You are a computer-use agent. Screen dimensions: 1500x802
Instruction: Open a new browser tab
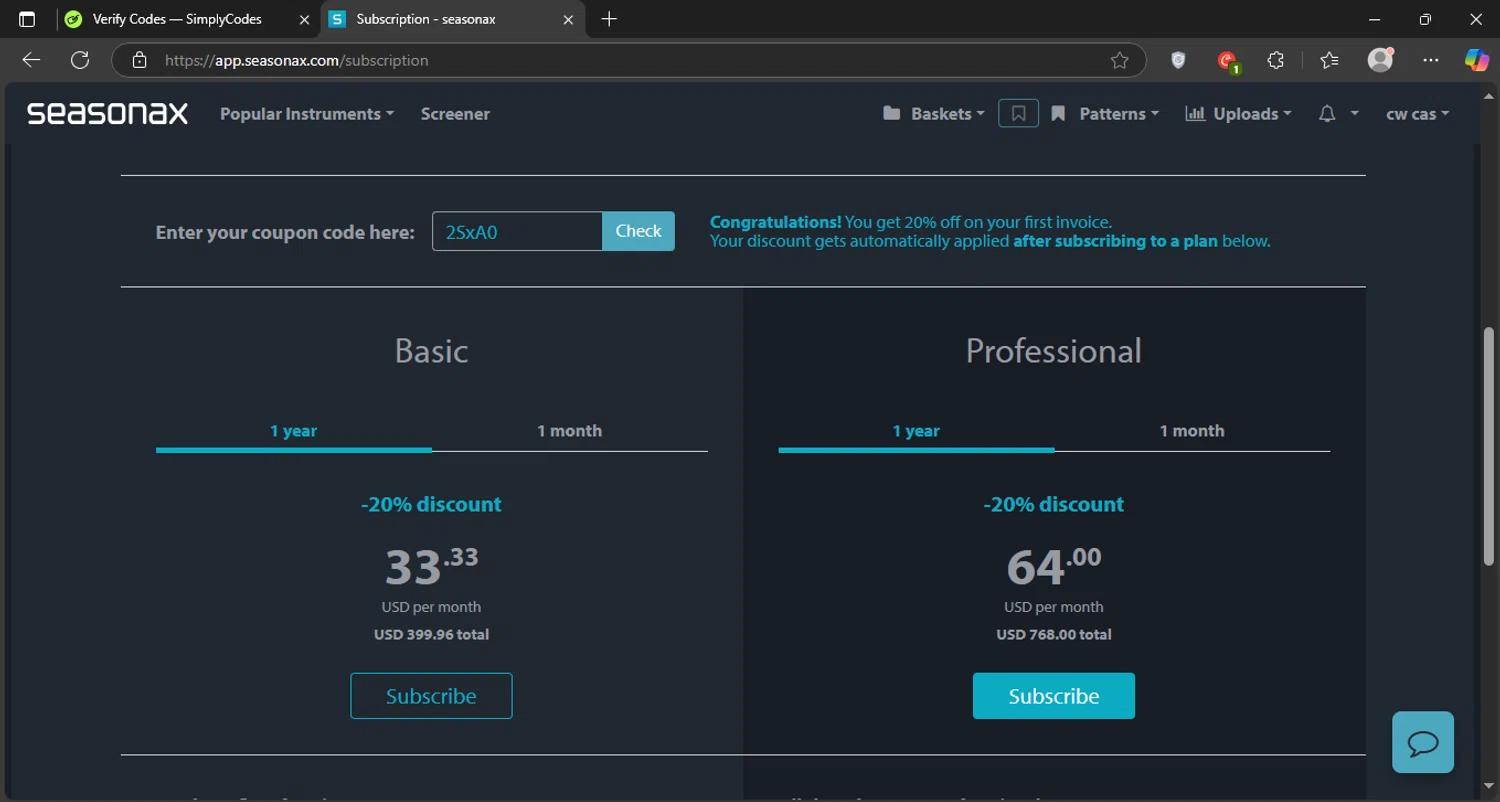click(609, 19)
